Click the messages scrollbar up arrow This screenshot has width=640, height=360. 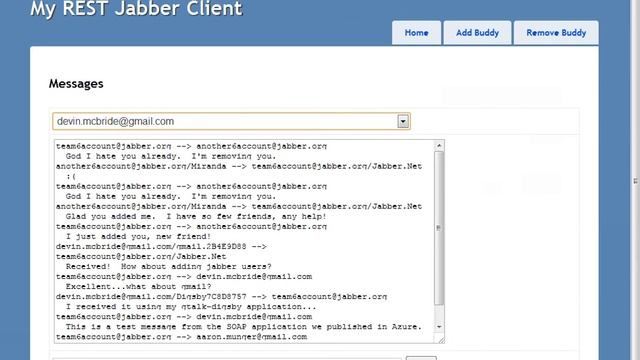(x=439, y=145)
